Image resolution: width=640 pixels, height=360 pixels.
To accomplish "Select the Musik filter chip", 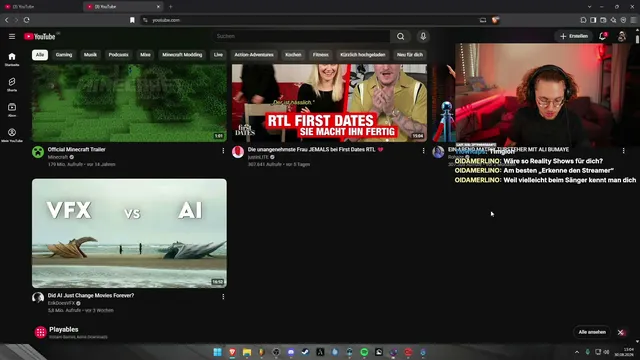I will click(x=90, y=55).
